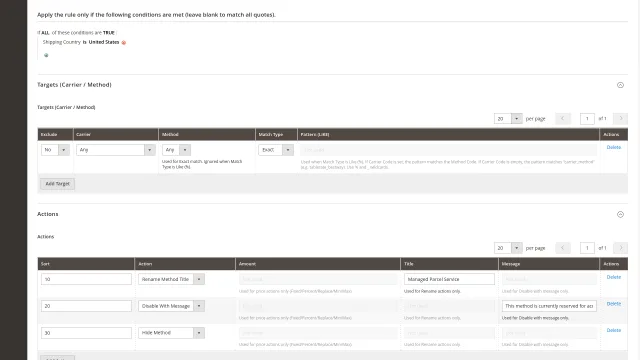This screenshot has width=640, height=360.
Task: Go to previous page in Actions grid
Action: [563, 248]
